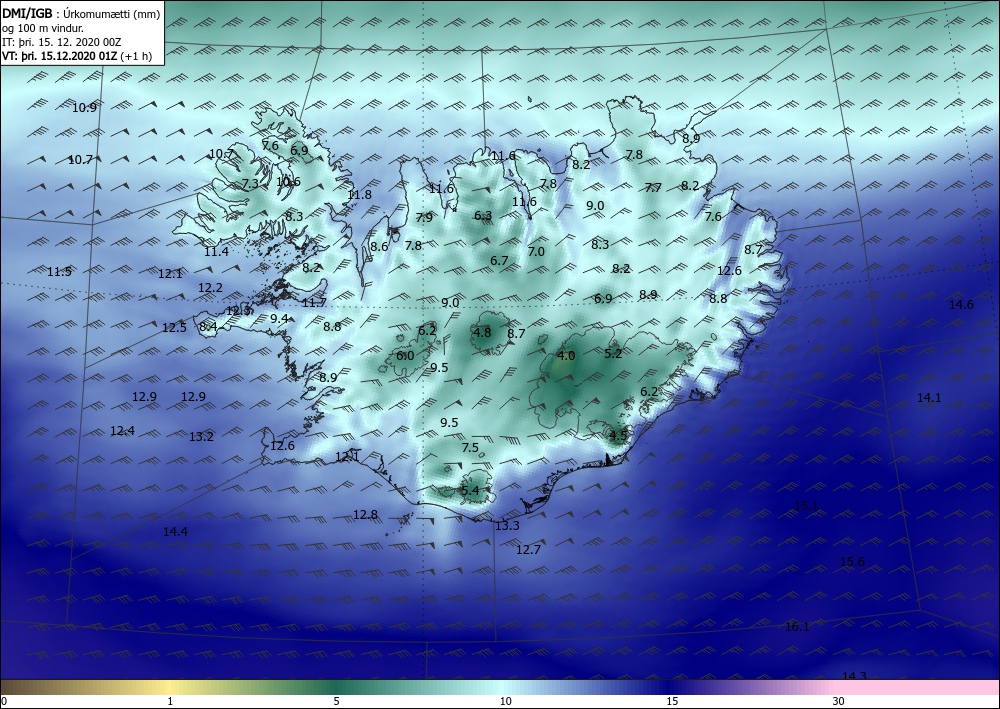Click the colorbar tick label '0'

4,702
